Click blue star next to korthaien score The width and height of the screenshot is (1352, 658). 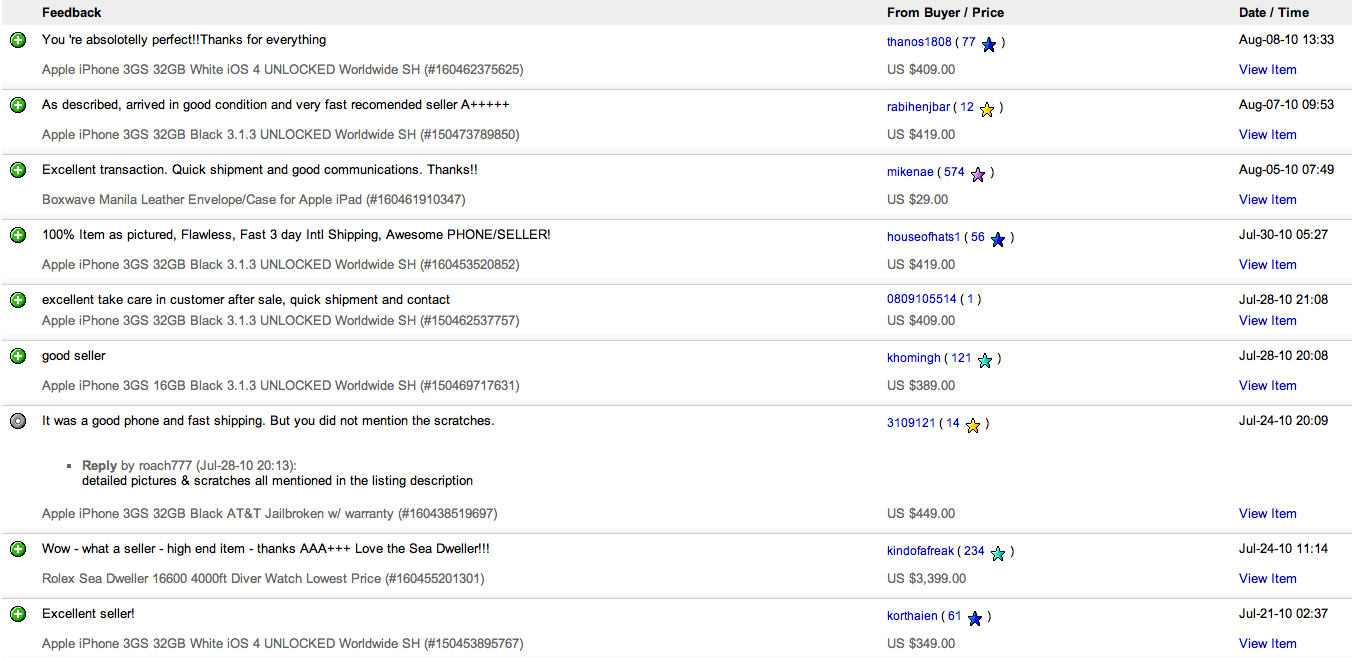coord(975,618)
